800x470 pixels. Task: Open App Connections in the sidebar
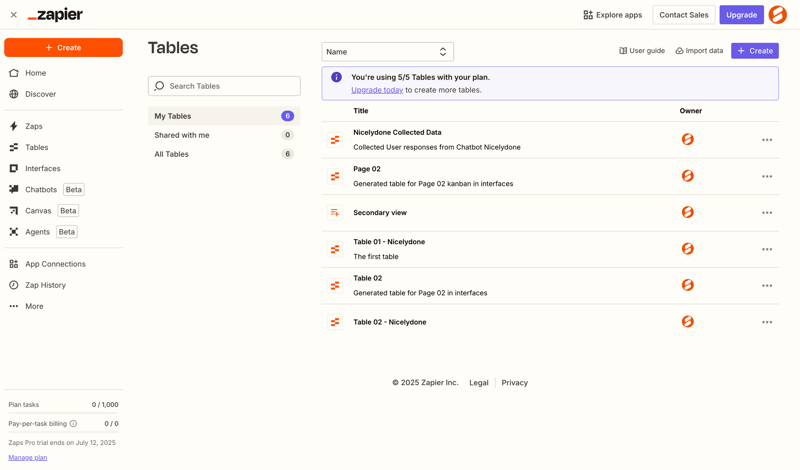[63, 264]
